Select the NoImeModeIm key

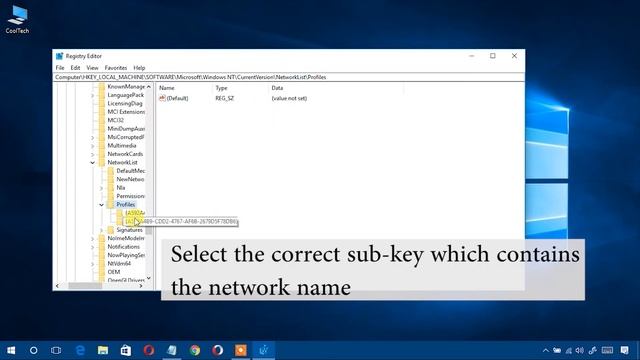click(126, 238)
